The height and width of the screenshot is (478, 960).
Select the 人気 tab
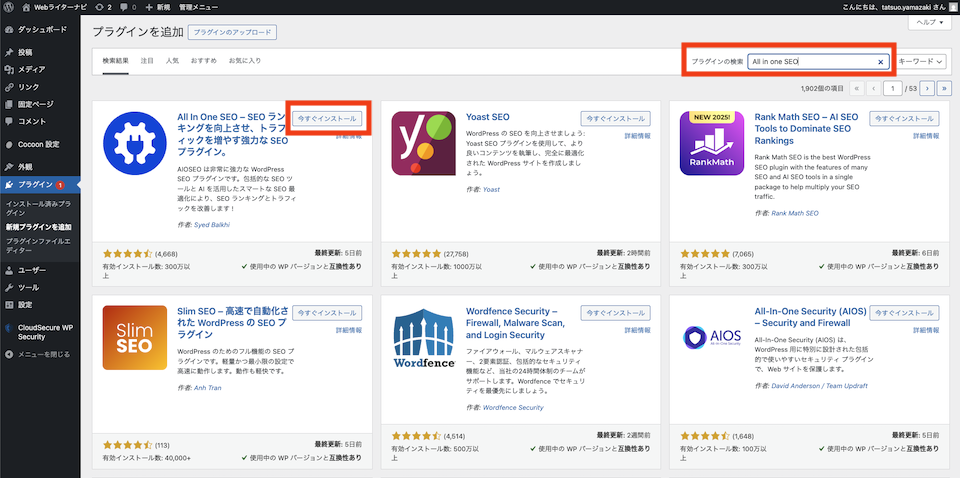(172, 61)
